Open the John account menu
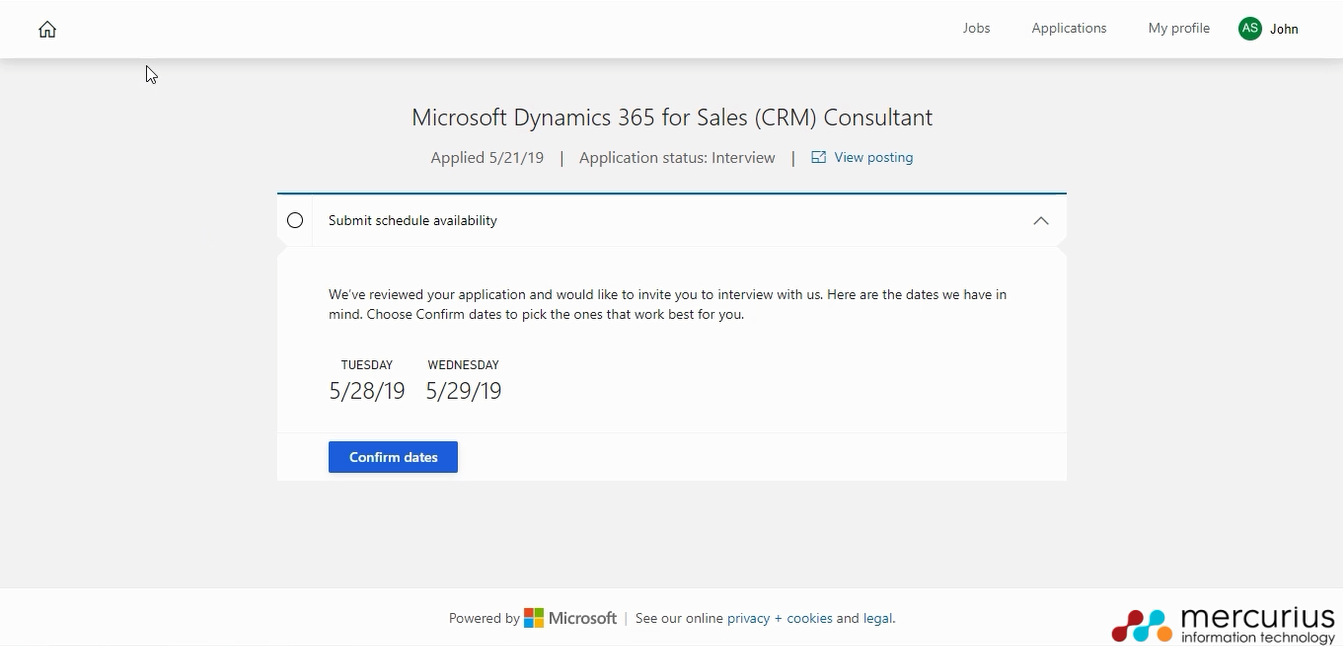 click(1284, 29)
